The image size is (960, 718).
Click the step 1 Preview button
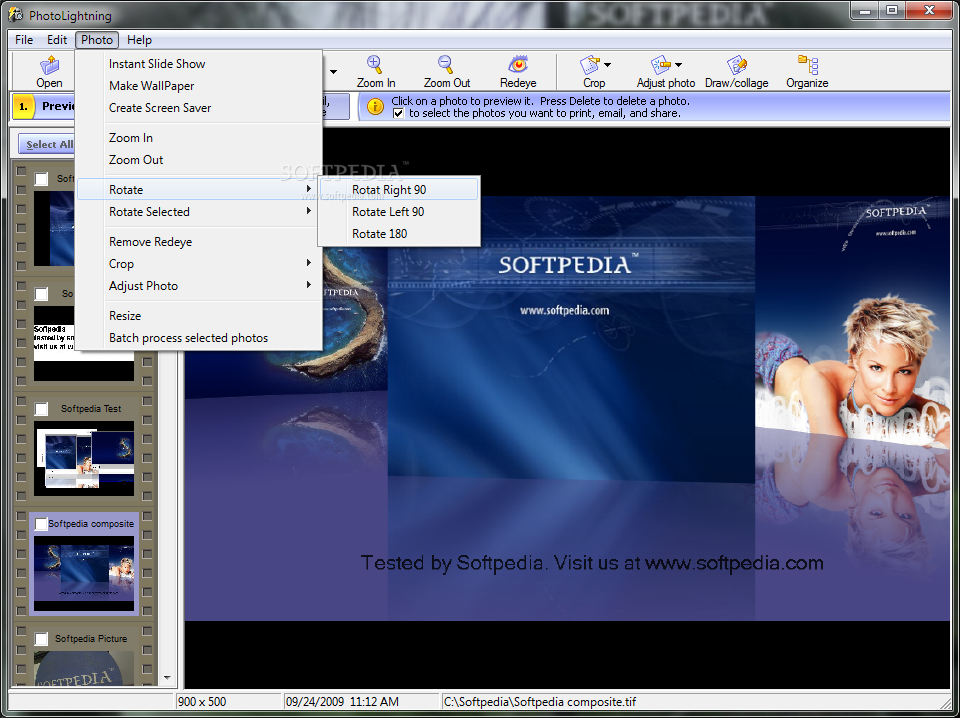(44, 107)
